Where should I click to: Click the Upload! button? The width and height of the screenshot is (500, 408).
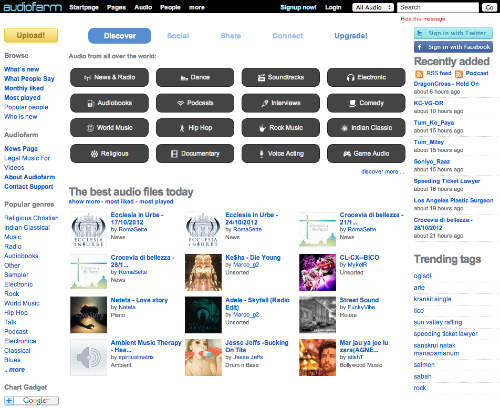pos(31,35)
